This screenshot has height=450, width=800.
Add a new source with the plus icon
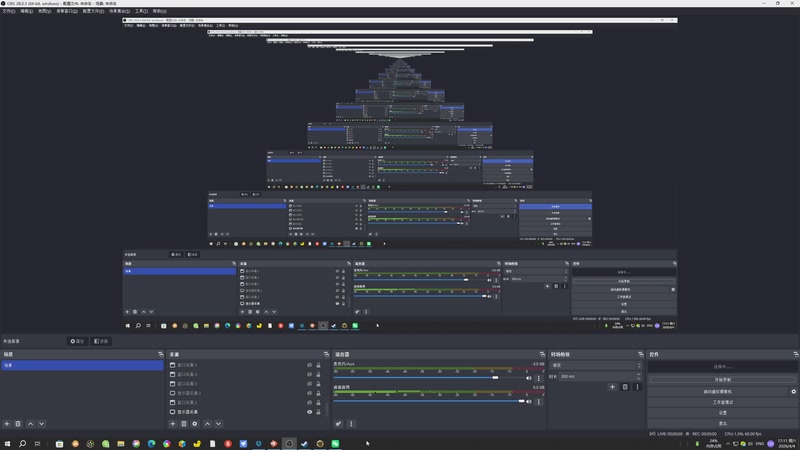(172, 423)
